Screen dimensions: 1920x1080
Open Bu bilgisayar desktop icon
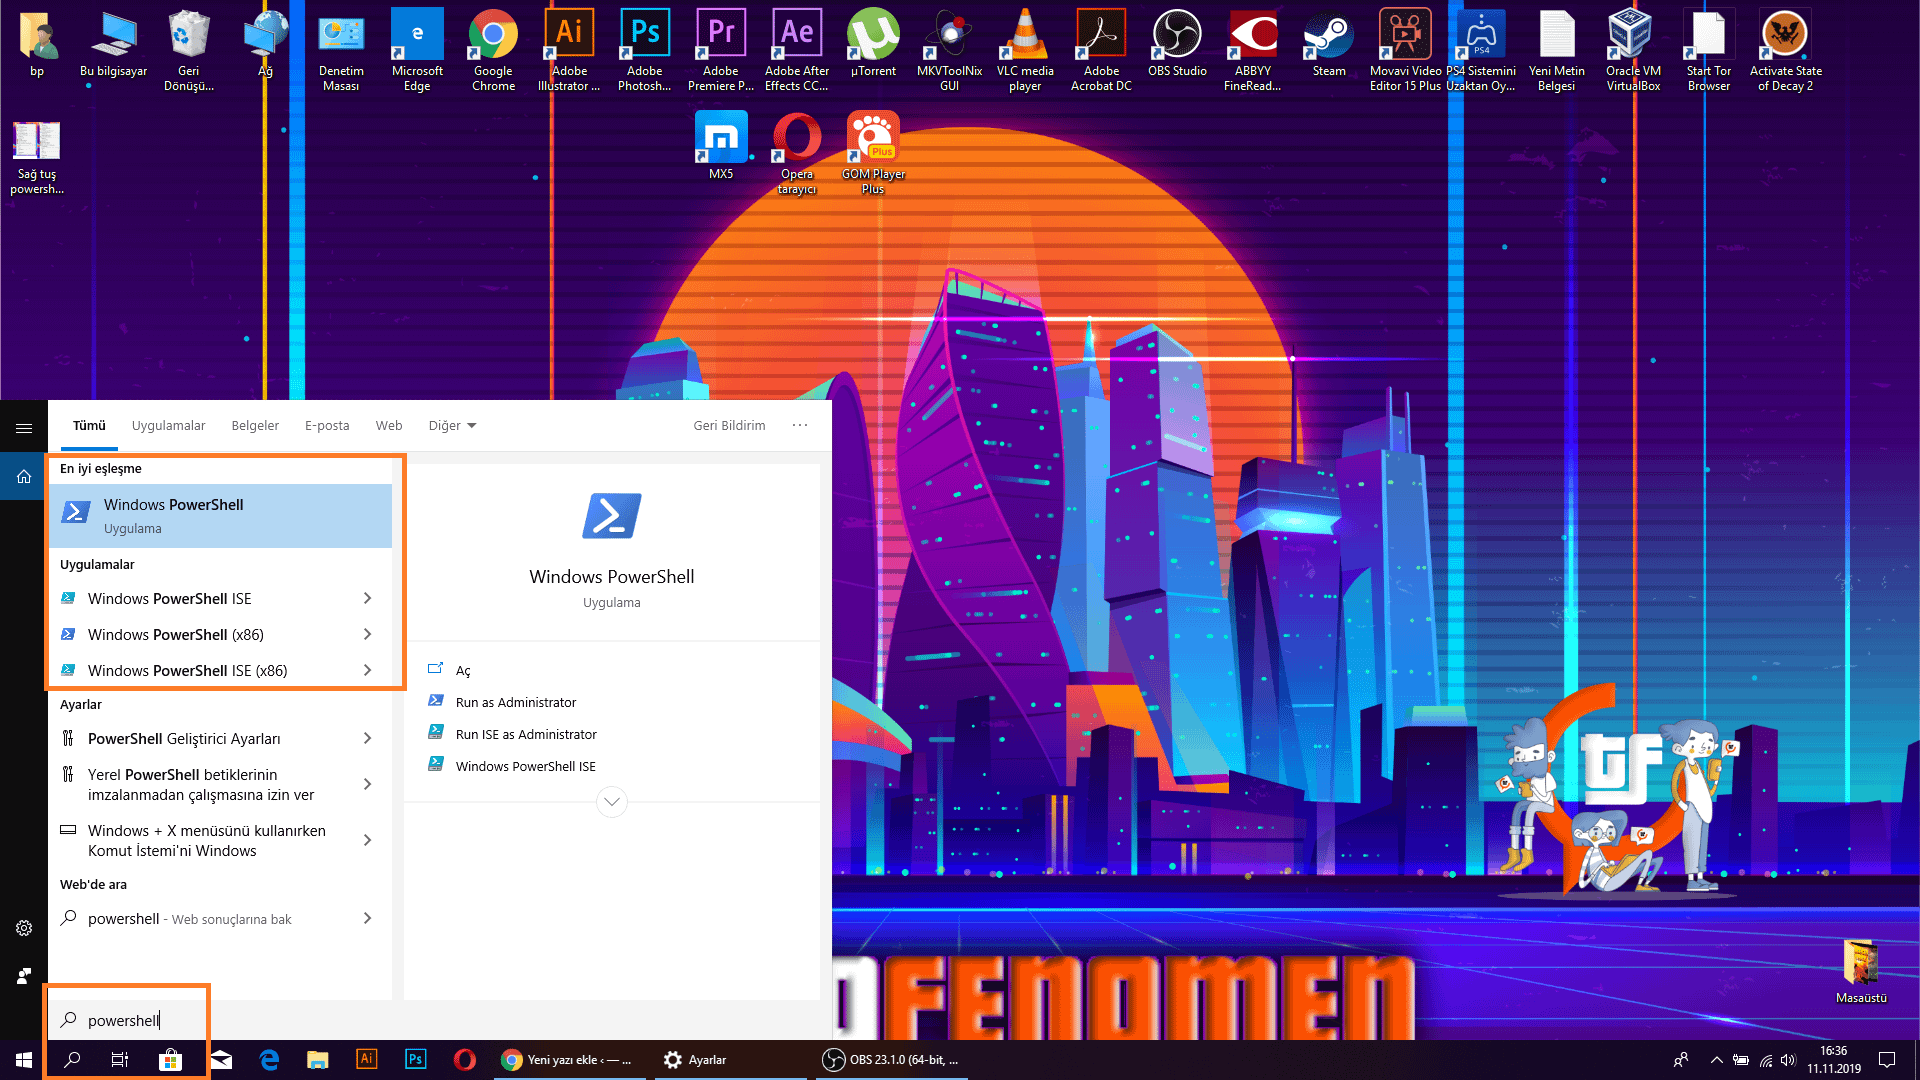coord(113,43)
